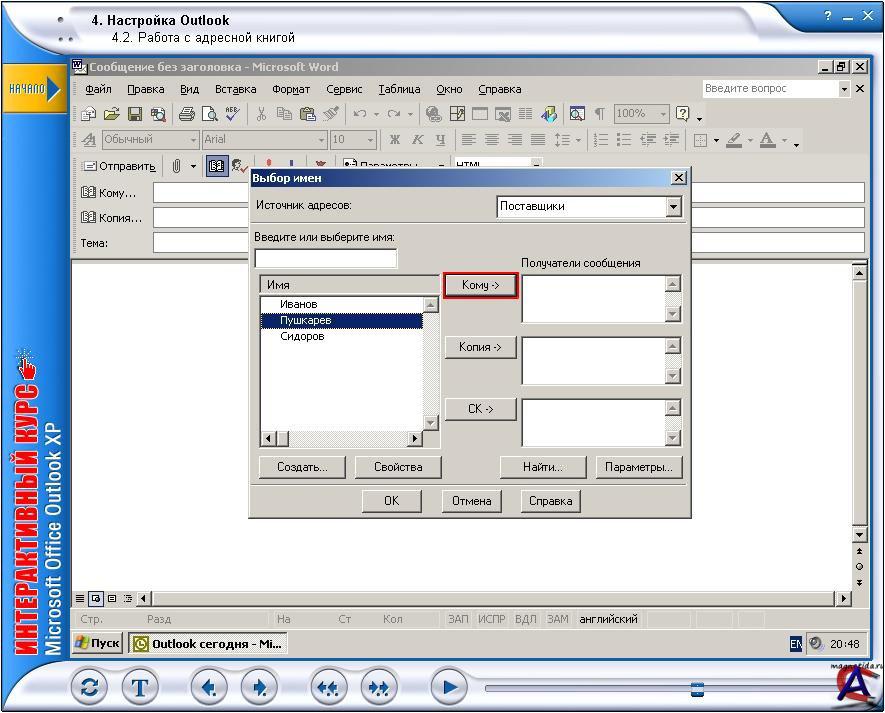Screen dimensions: 885x713
Task: Open the Сервис menu
Action: (344, 89)
